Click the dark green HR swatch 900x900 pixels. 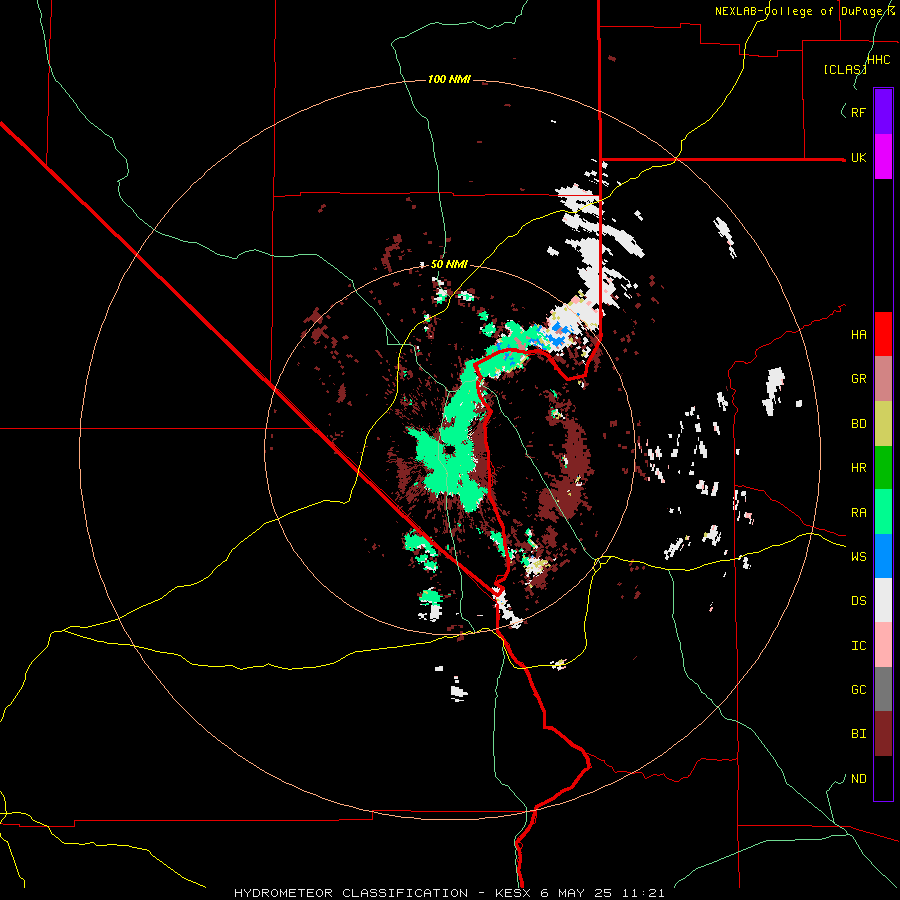[883, 468]
